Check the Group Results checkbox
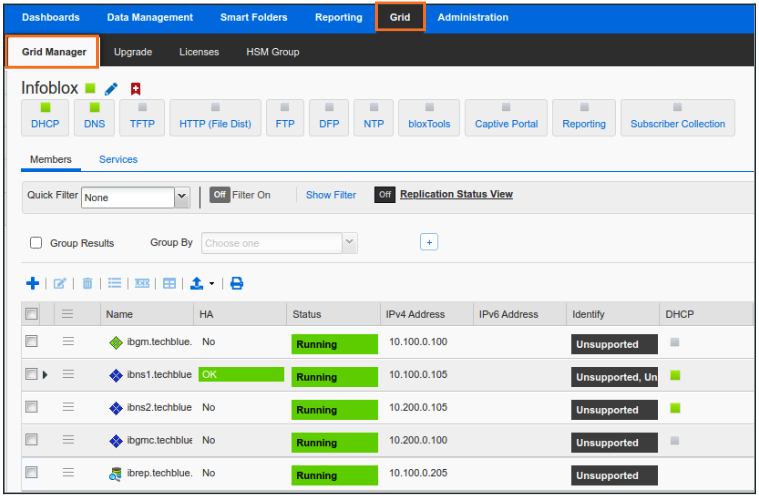Image resolution: width=759 pixels, height=498 pixels. click(x=36, y=243)
